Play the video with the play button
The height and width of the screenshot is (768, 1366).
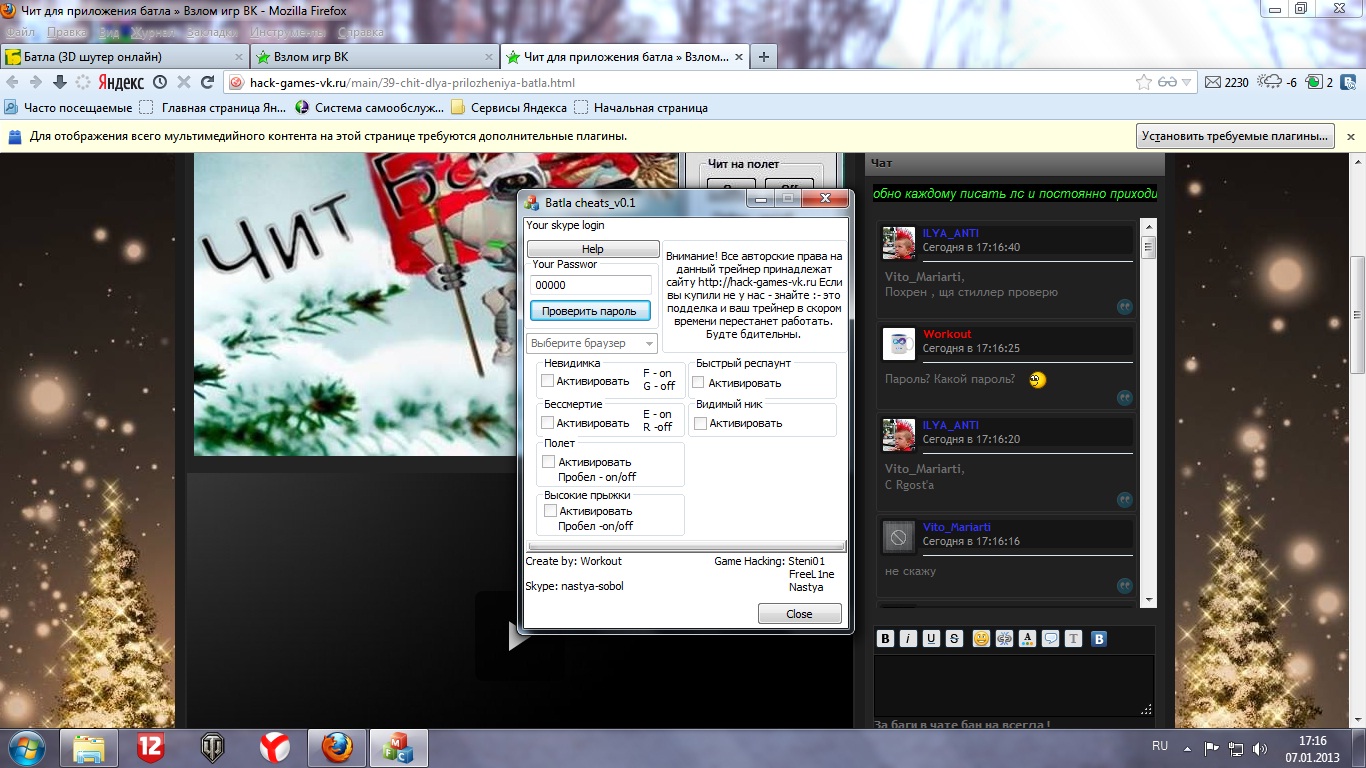coord(518,636)
